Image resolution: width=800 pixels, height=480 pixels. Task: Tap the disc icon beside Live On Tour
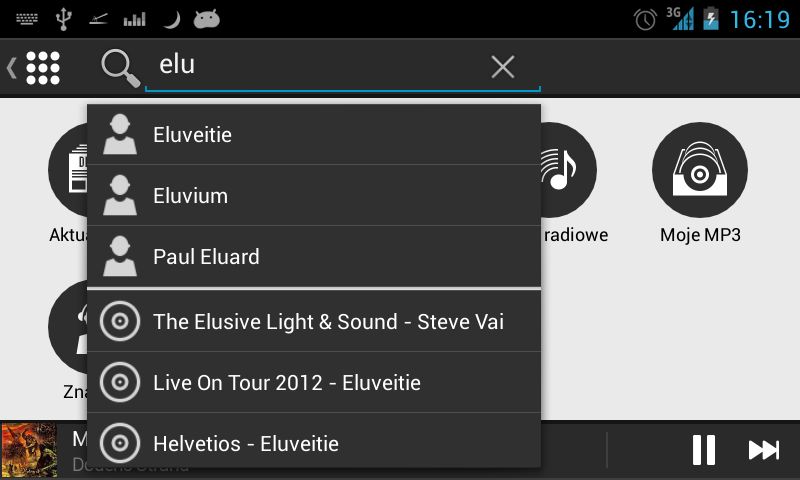[120, 382]
